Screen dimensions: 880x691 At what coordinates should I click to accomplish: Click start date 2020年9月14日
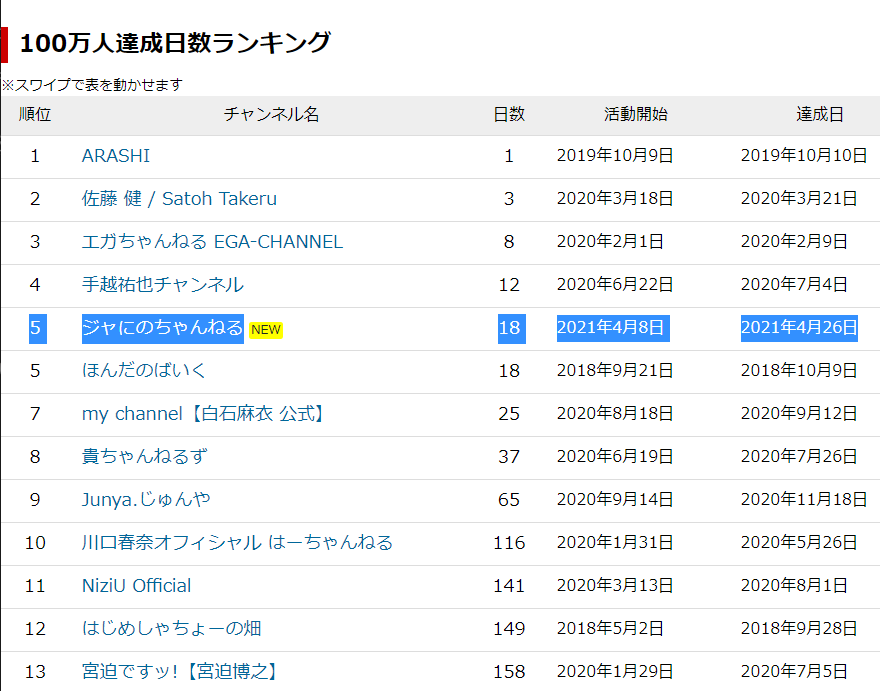tap(615, 500)
